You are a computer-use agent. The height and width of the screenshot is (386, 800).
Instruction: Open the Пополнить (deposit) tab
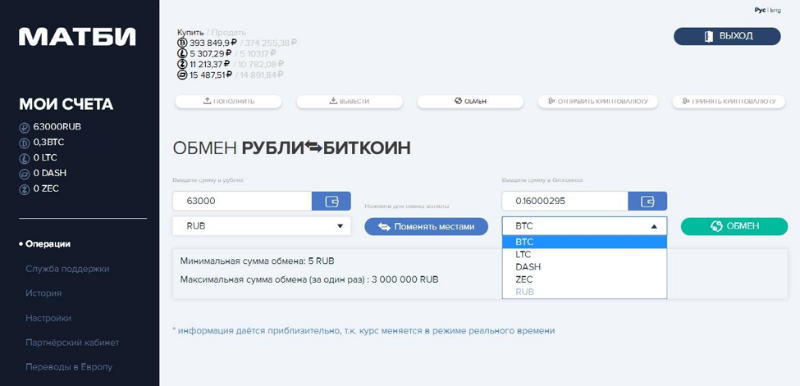[x=228, y=101]
